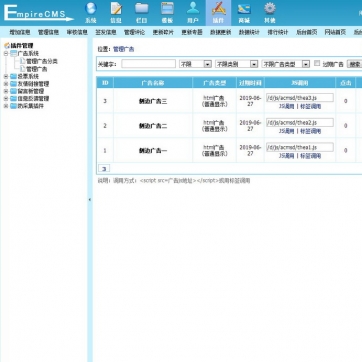362x362 pixels.
Task: Expand the 信息反馈管理 tree node
Action: click(x=6, y=98)
